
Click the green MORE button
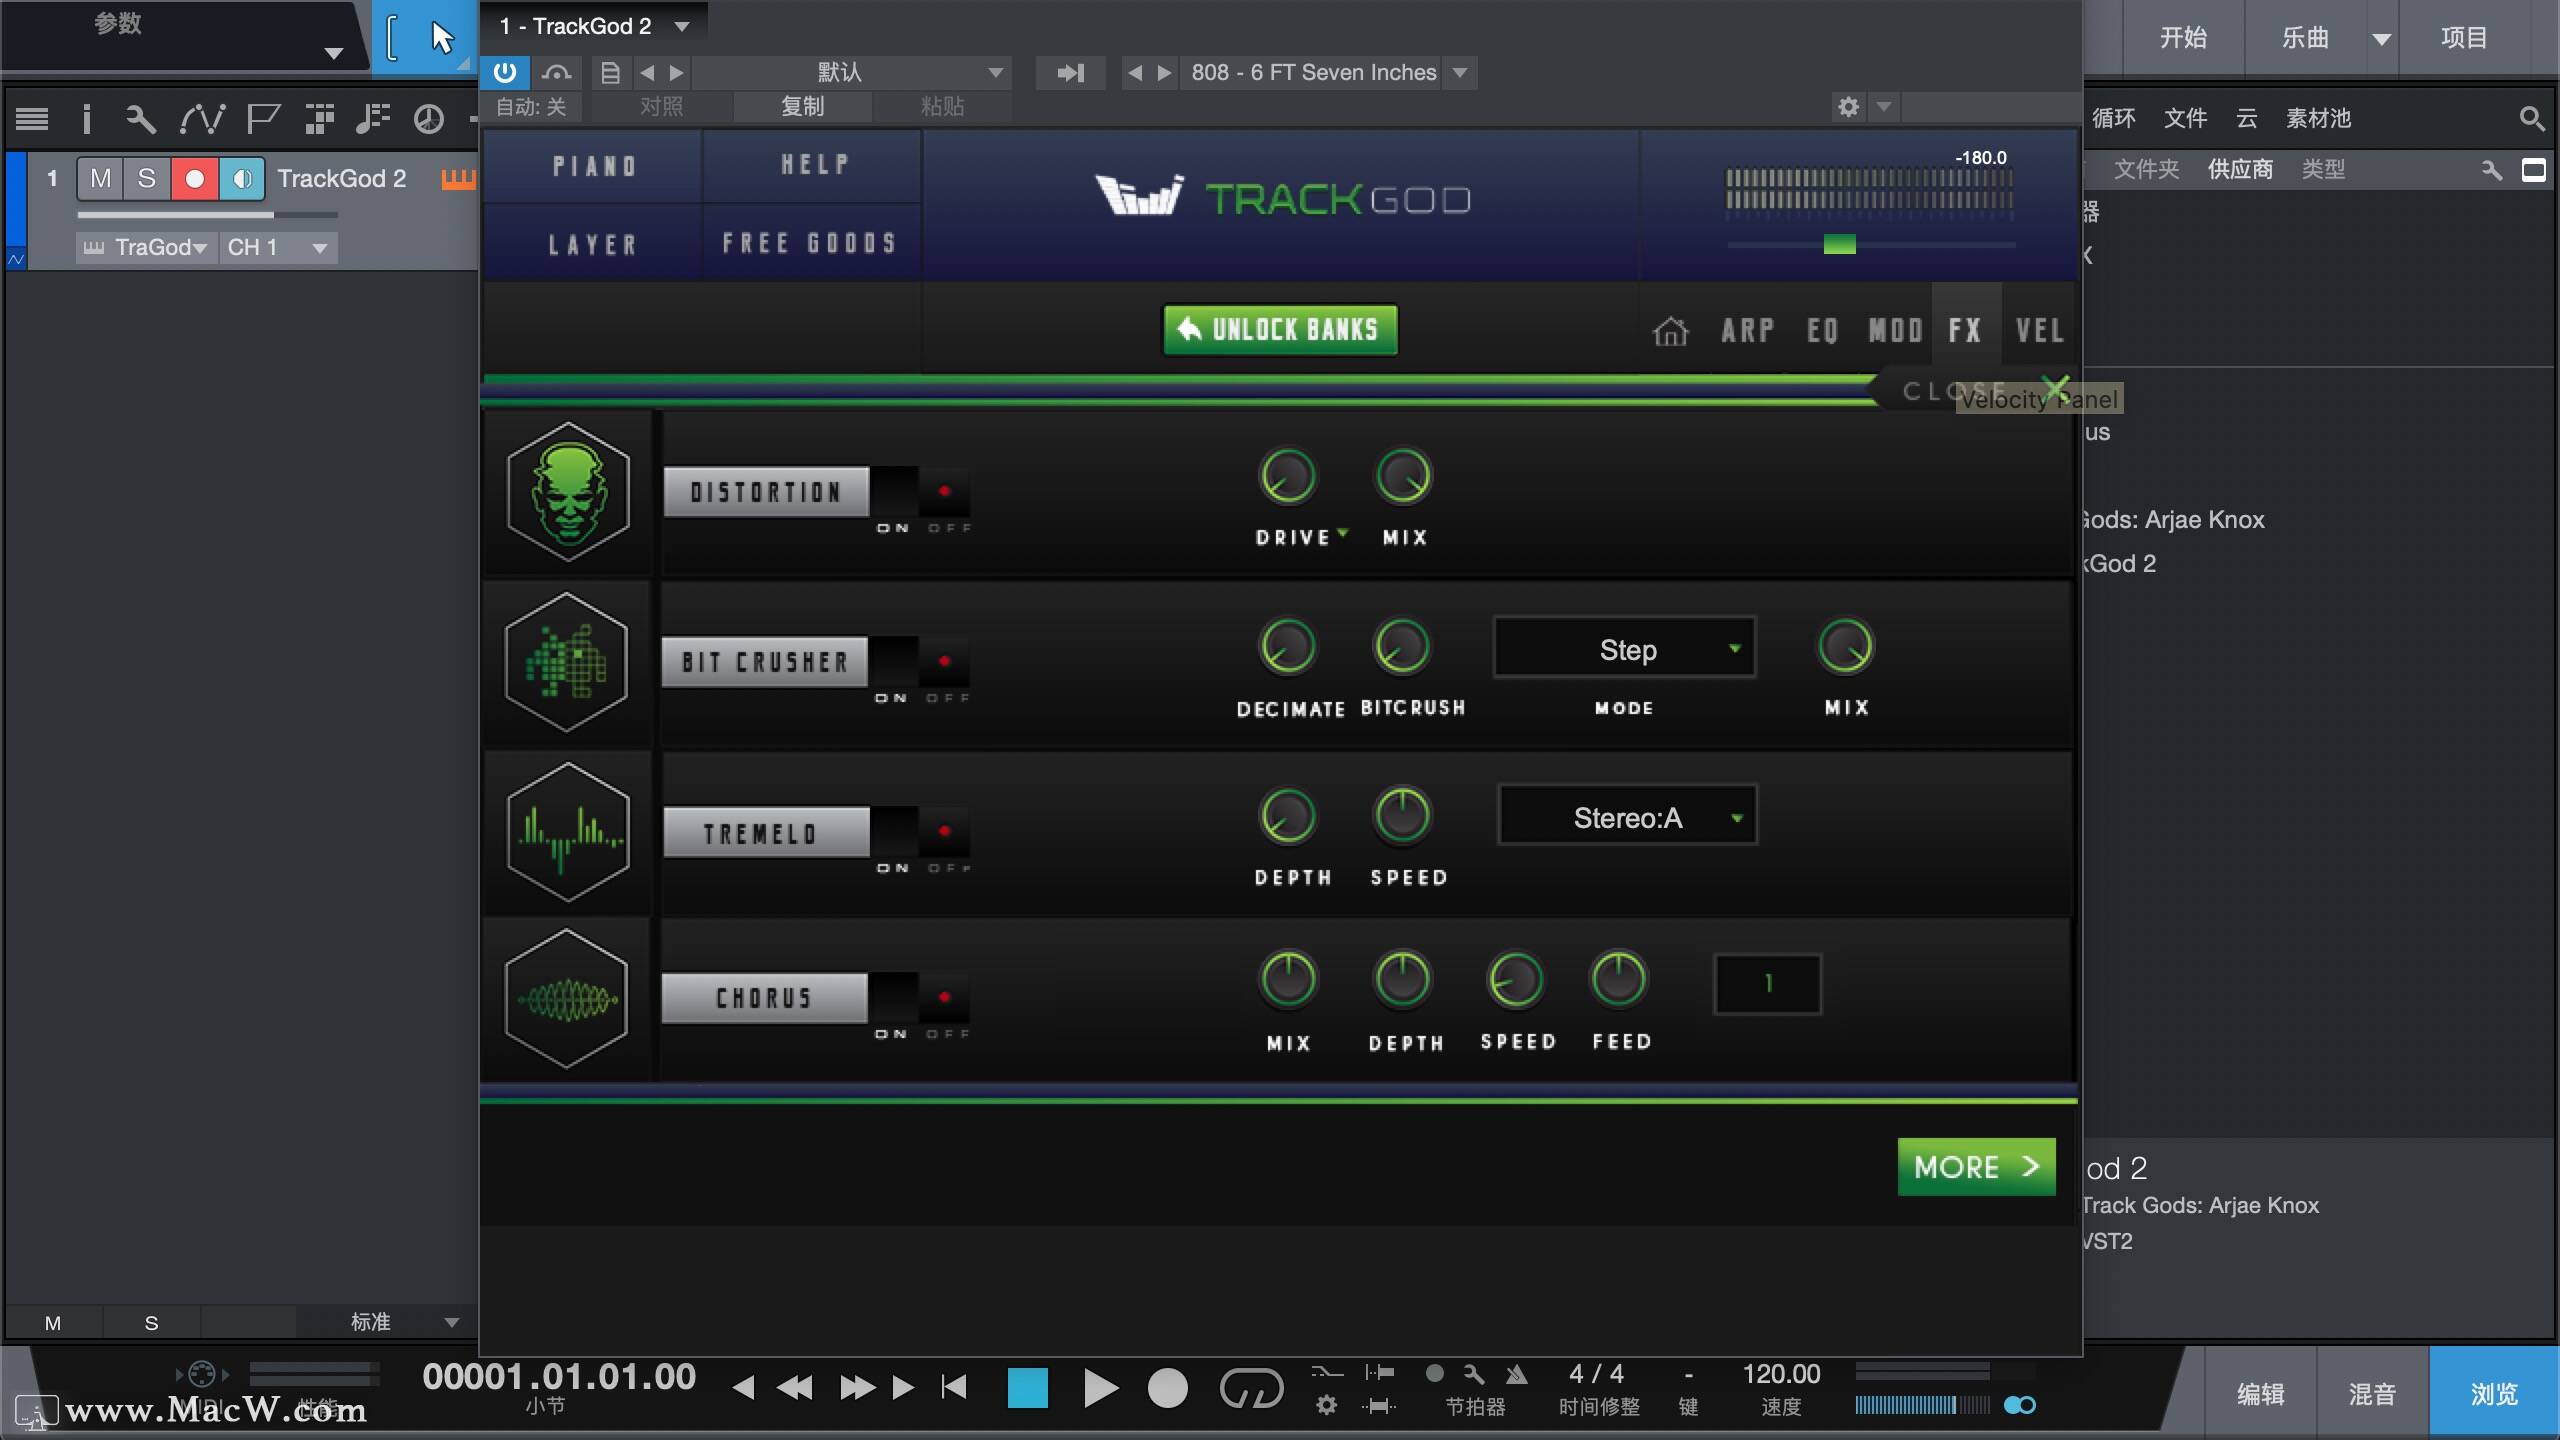point(1976,1167)
